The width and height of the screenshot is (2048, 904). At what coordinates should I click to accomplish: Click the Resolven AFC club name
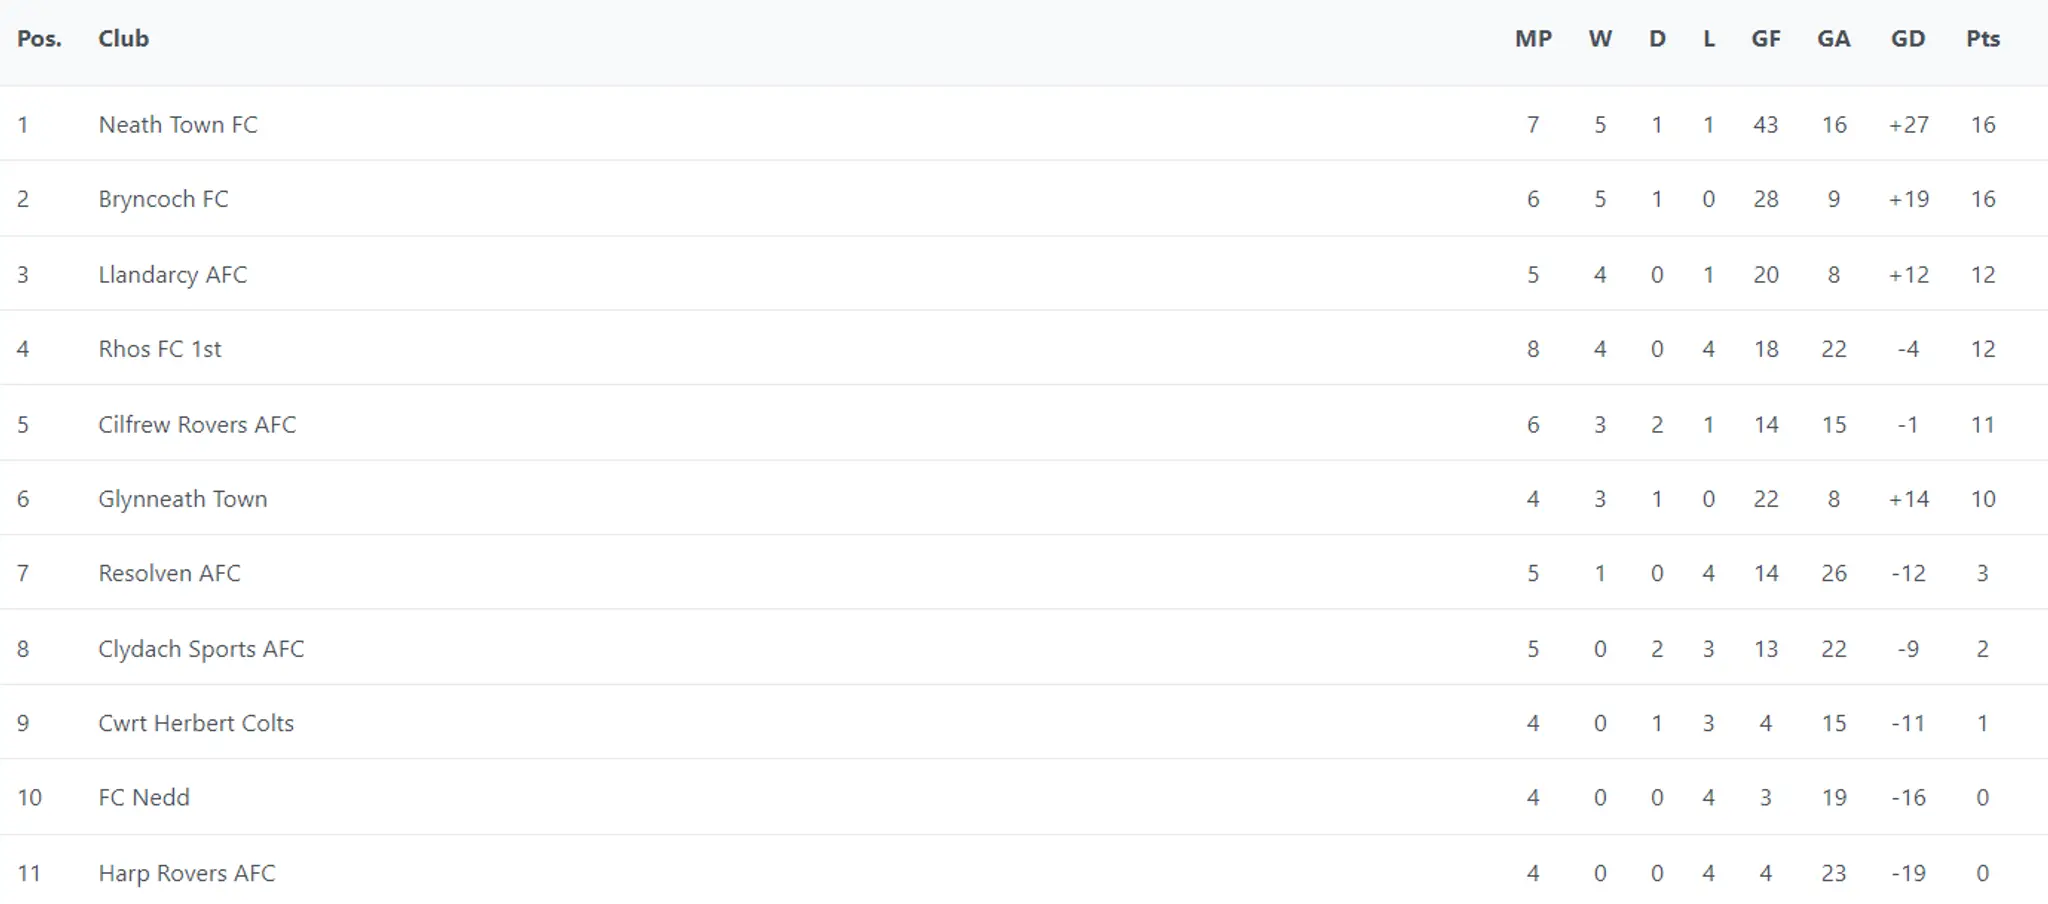[169, 573]
